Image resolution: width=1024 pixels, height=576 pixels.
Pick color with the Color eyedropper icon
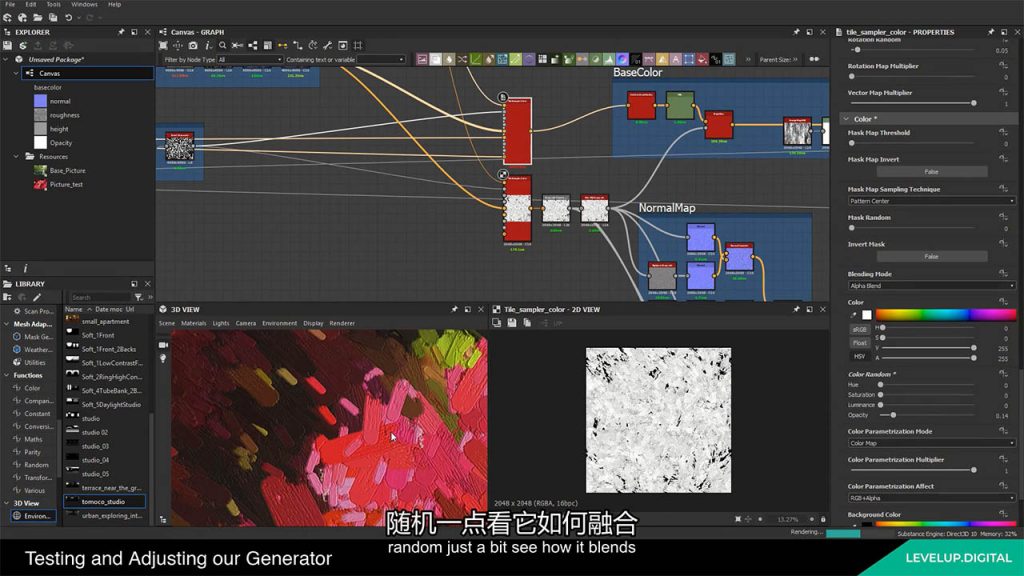point(853,315)
